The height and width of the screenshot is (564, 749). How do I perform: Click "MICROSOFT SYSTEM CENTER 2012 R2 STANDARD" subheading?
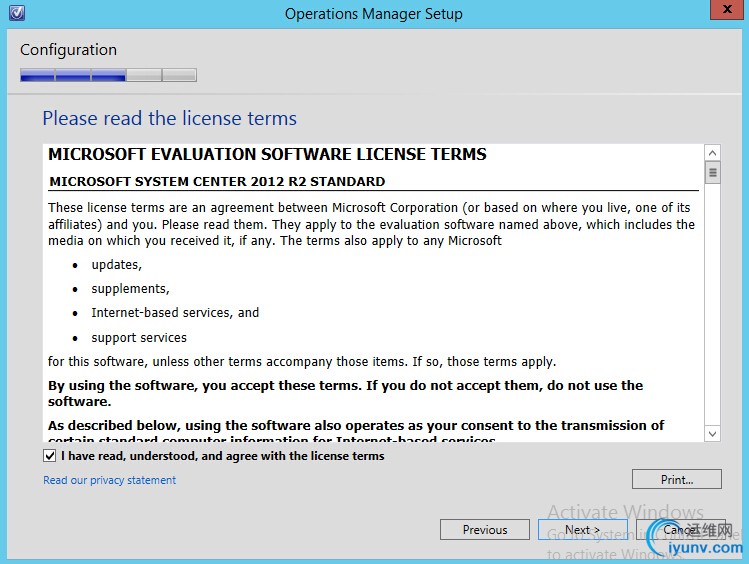pyautogui.click(x=217, y=181)
